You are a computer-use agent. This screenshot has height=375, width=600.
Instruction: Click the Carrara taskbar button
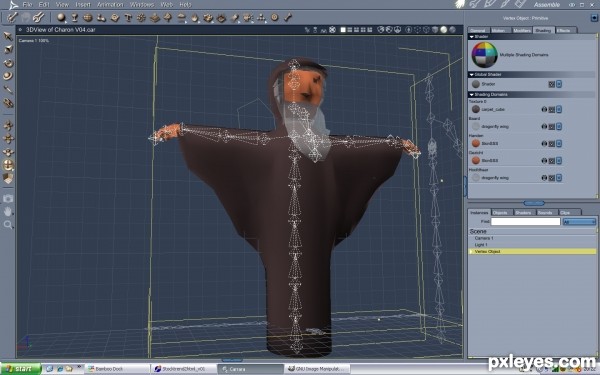[x=250, y=369]
